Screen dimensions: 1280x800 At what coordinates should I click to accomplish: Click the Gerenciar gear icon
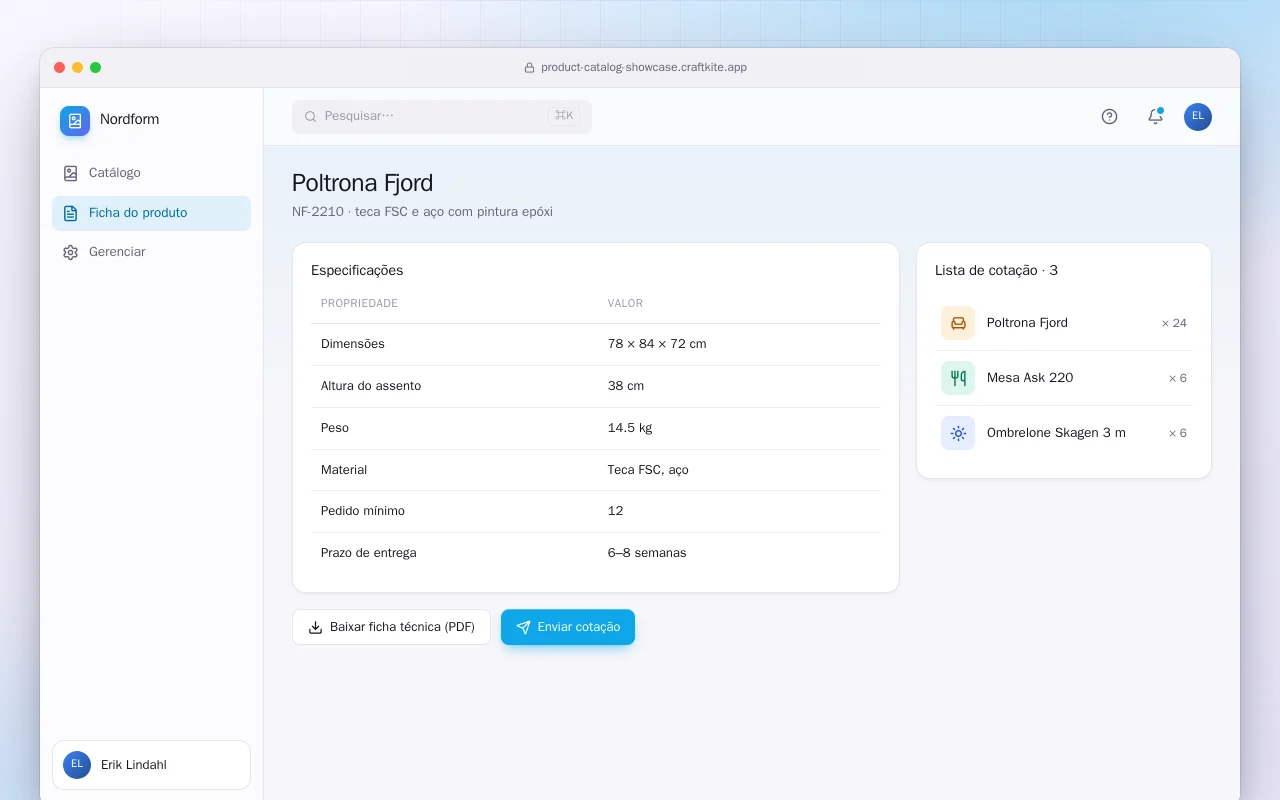click(x=70, y=252)
